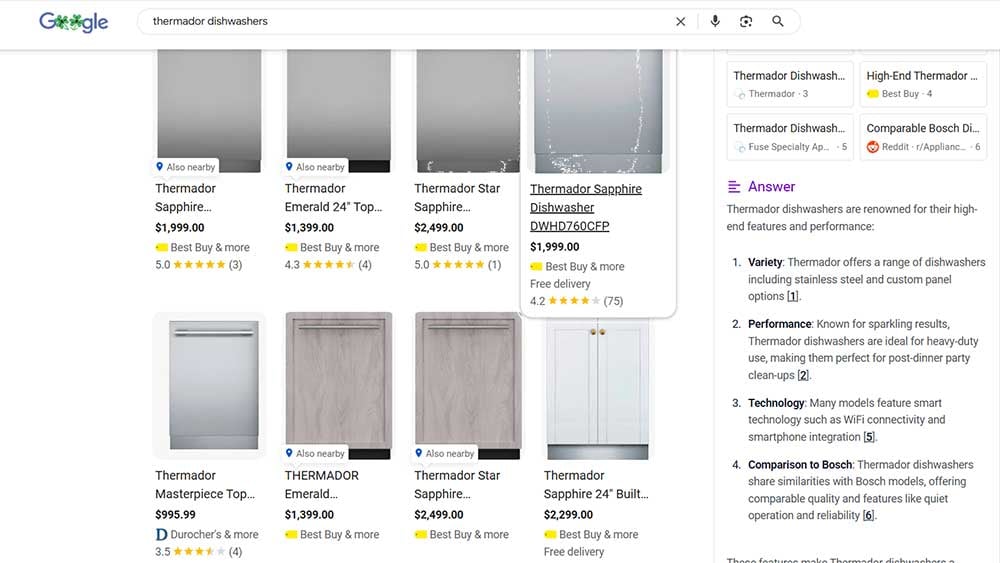1000x563 pixels.
Task: Click 'Also nearby' badge on first Sapphire product
Action: [x=186, y=166]
